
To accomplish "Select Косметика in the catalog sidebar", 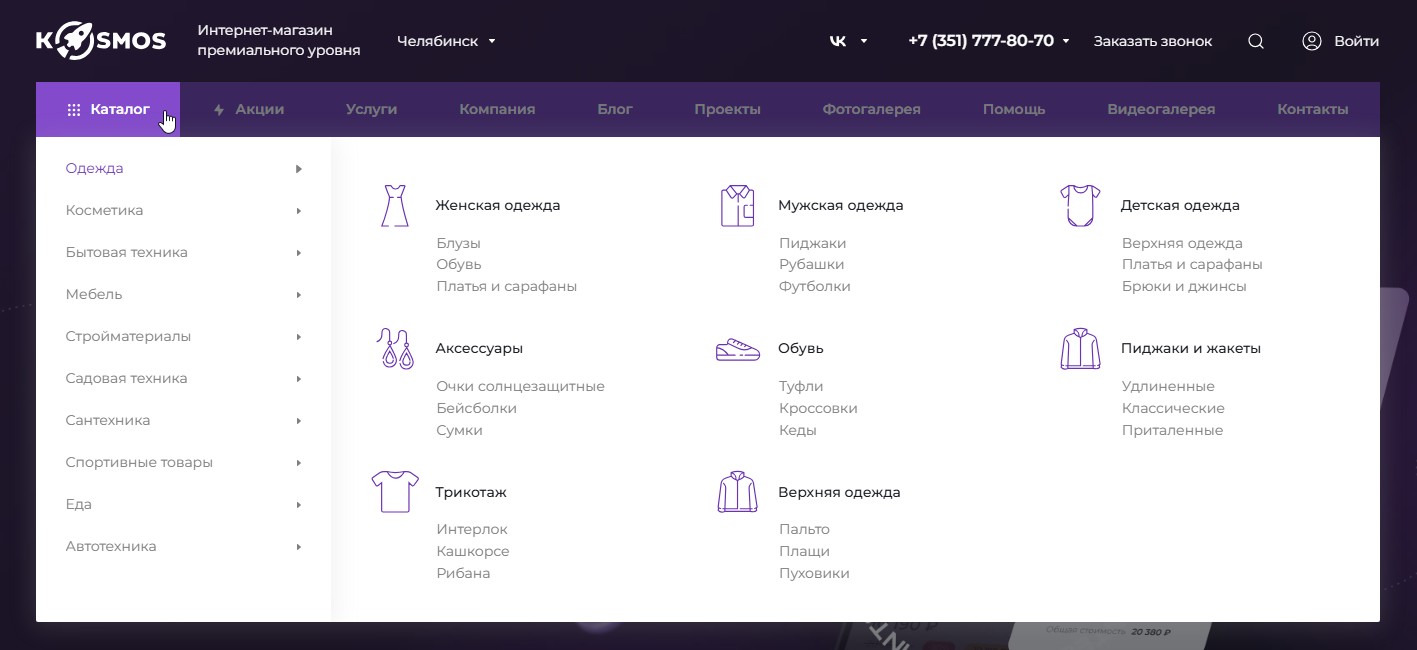I will coord(104,211).
